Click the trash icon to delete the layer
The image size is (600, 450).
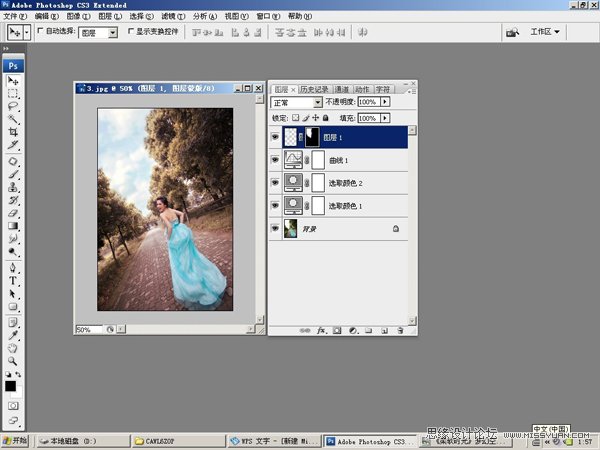pyautogui.click(x=400, y=329)
